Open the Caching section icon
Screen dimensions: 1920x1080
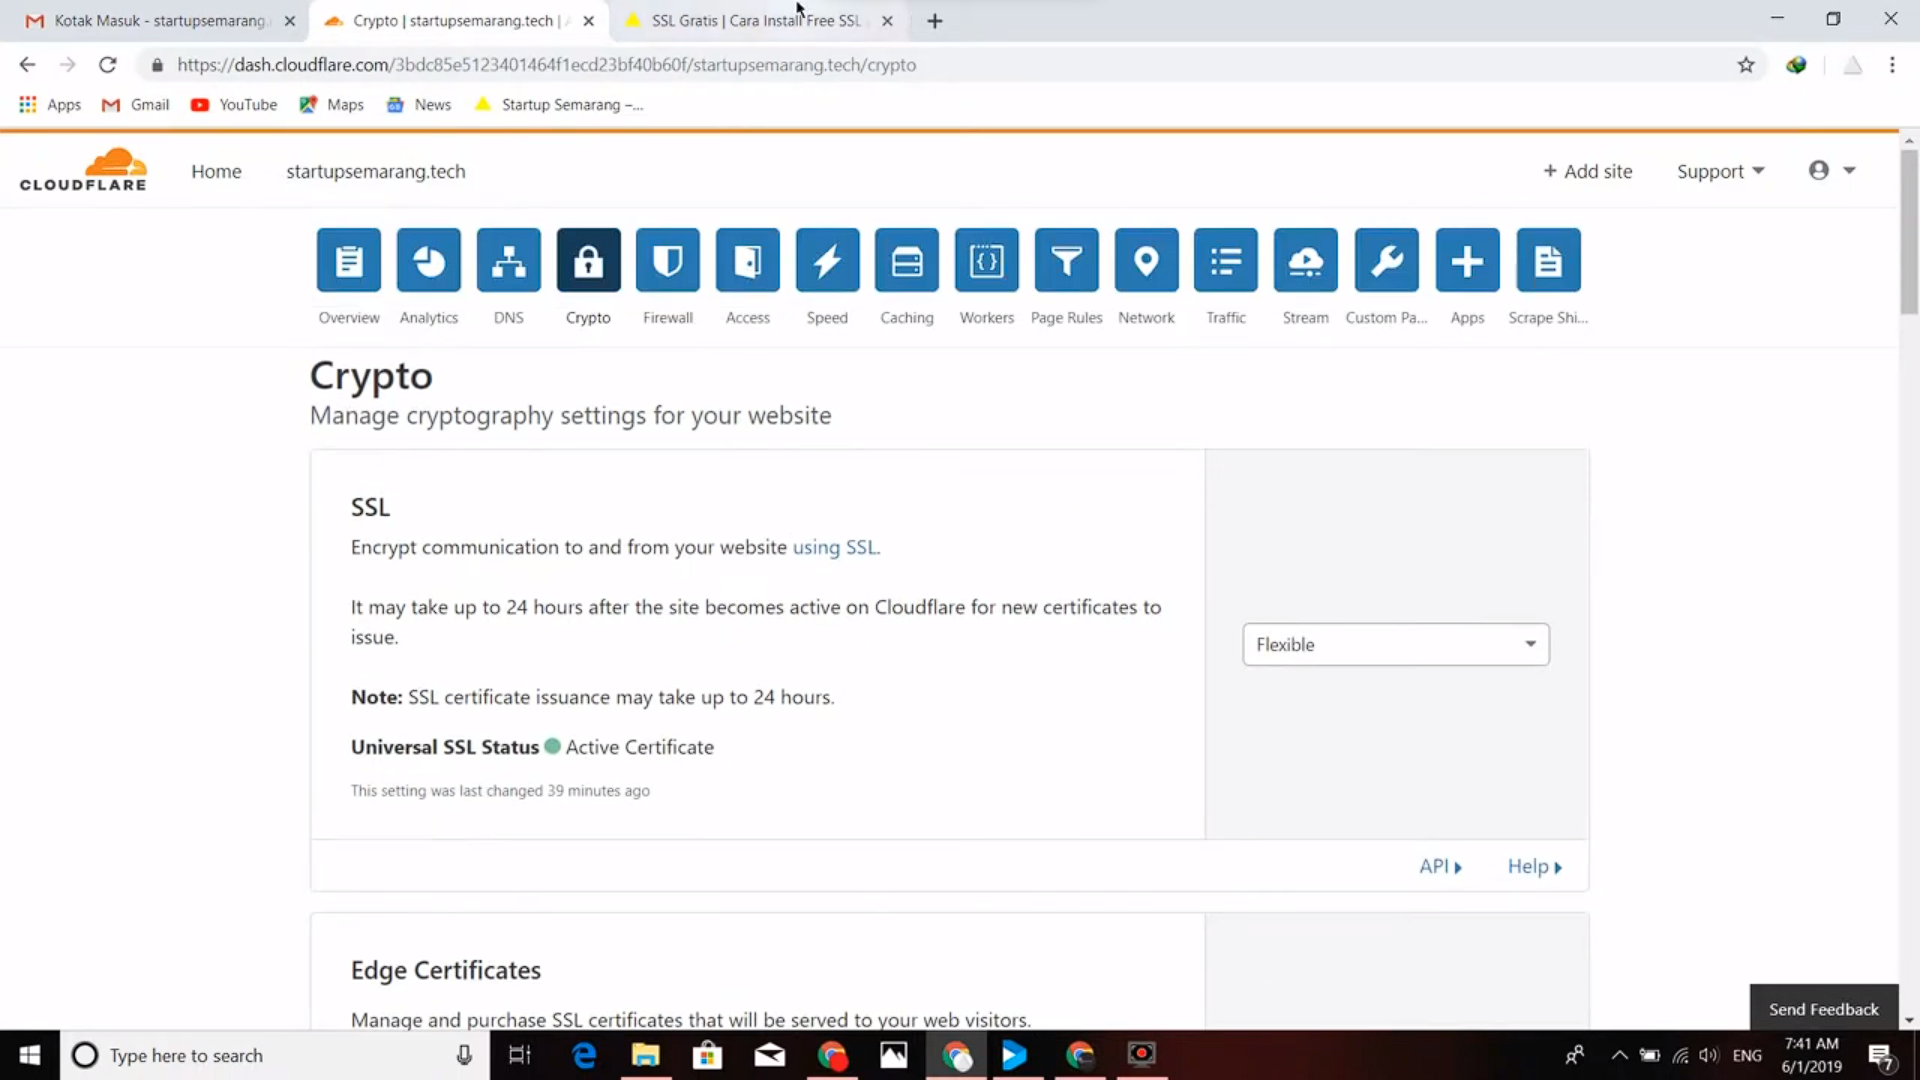coord(907,261)
